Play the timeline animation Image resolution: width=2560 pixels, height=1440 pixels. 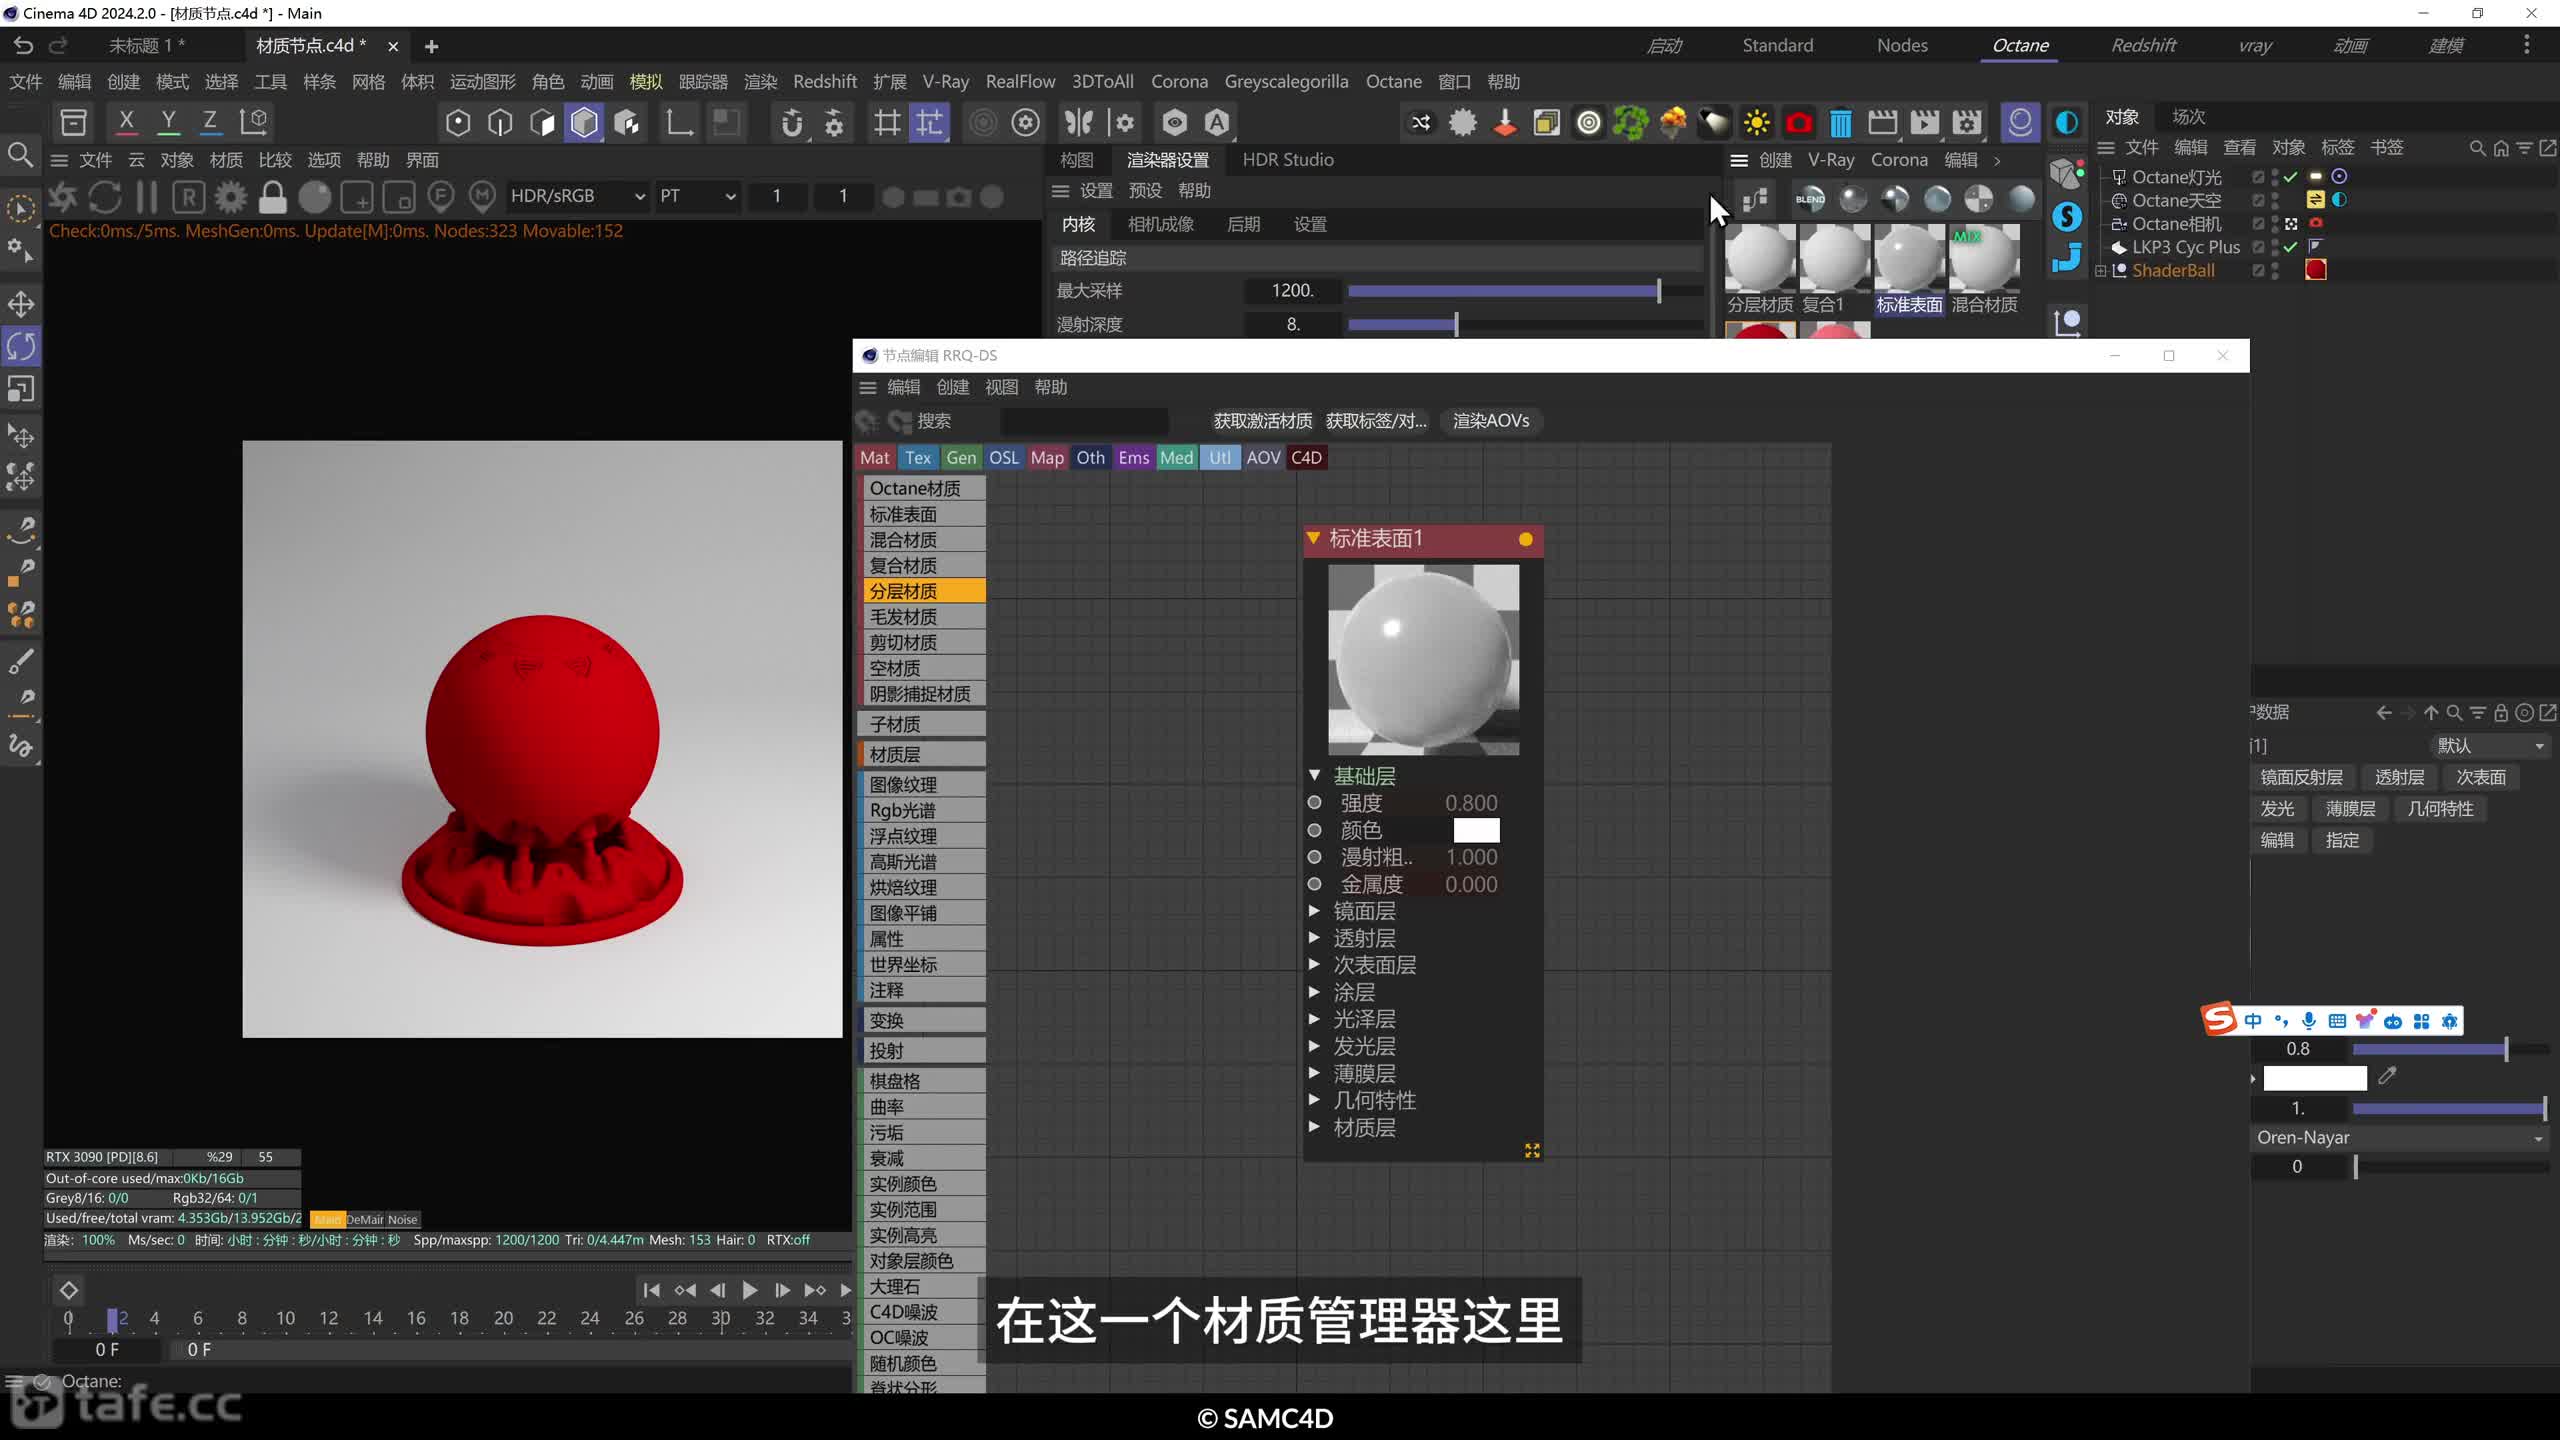pos(749,1290)
